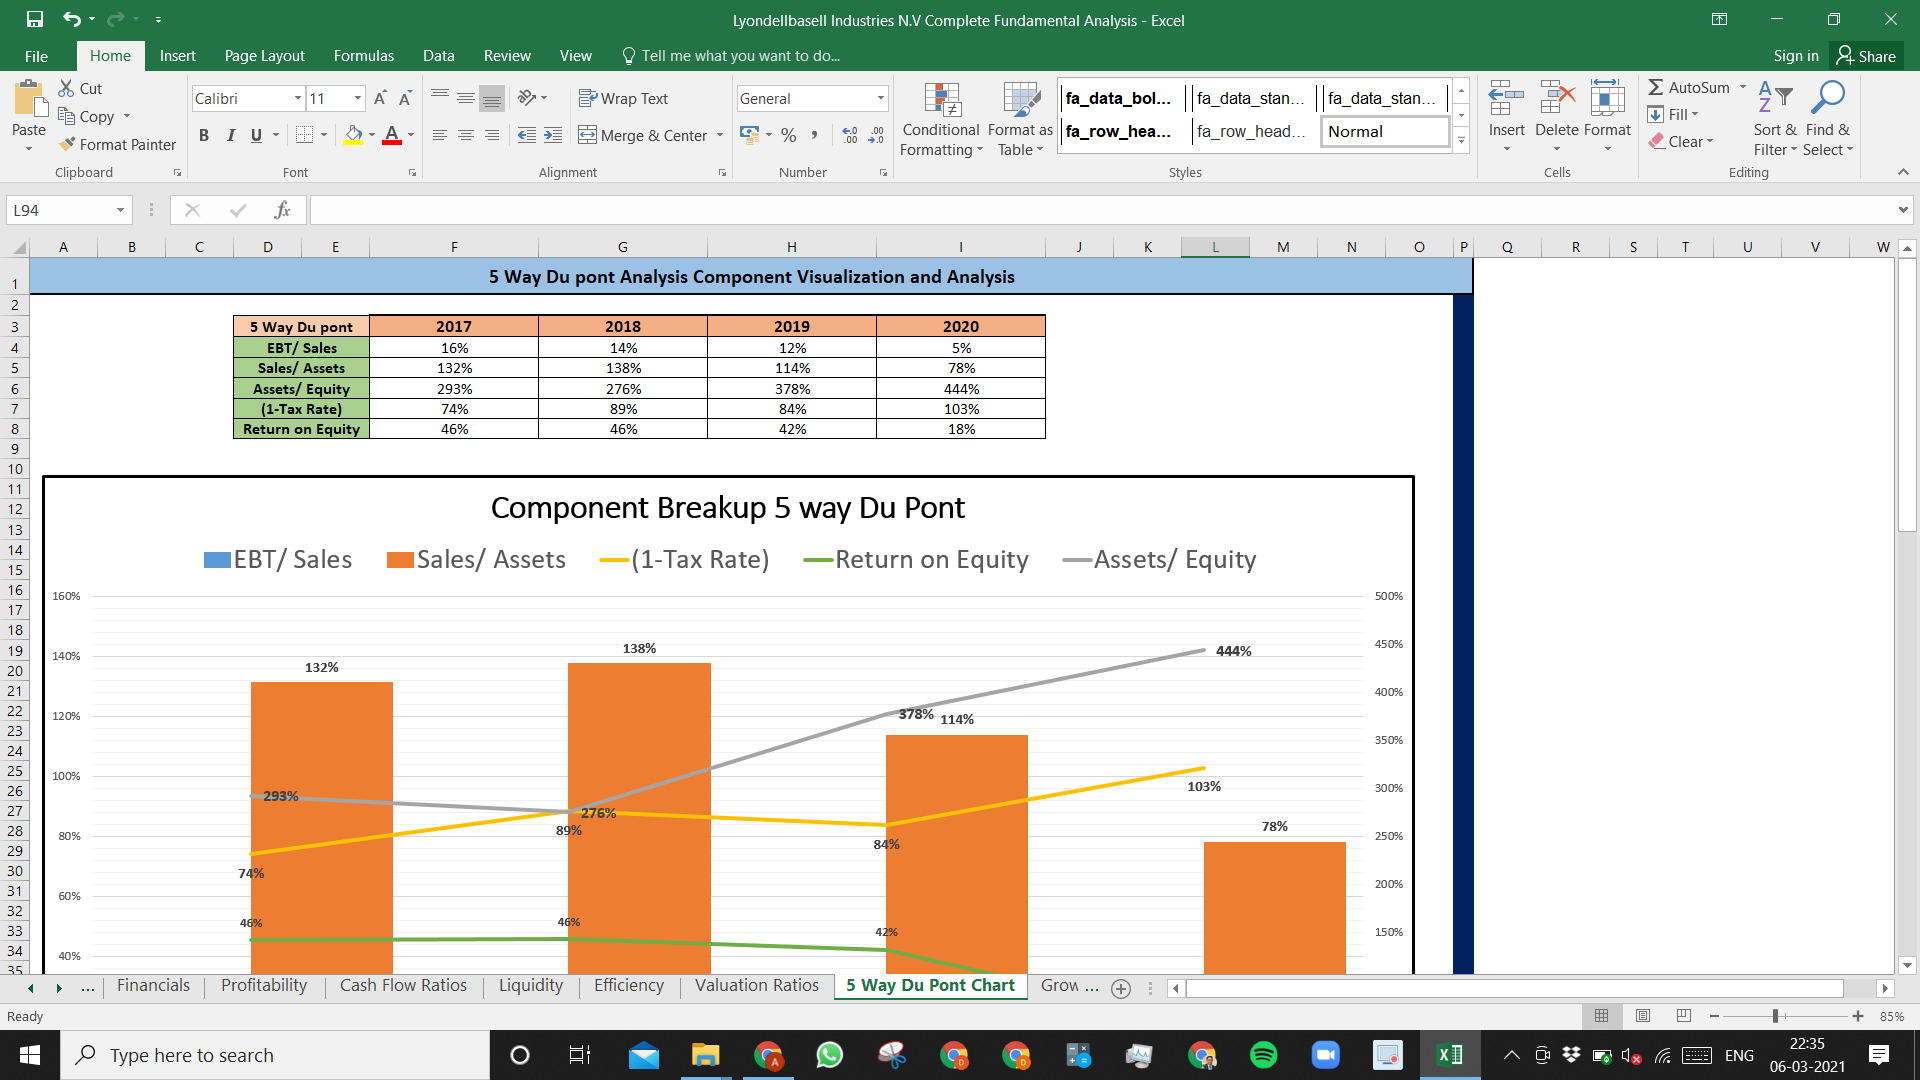Expand the cell styles gallery
1920x1080 pixels.
tap(1461, 140)
